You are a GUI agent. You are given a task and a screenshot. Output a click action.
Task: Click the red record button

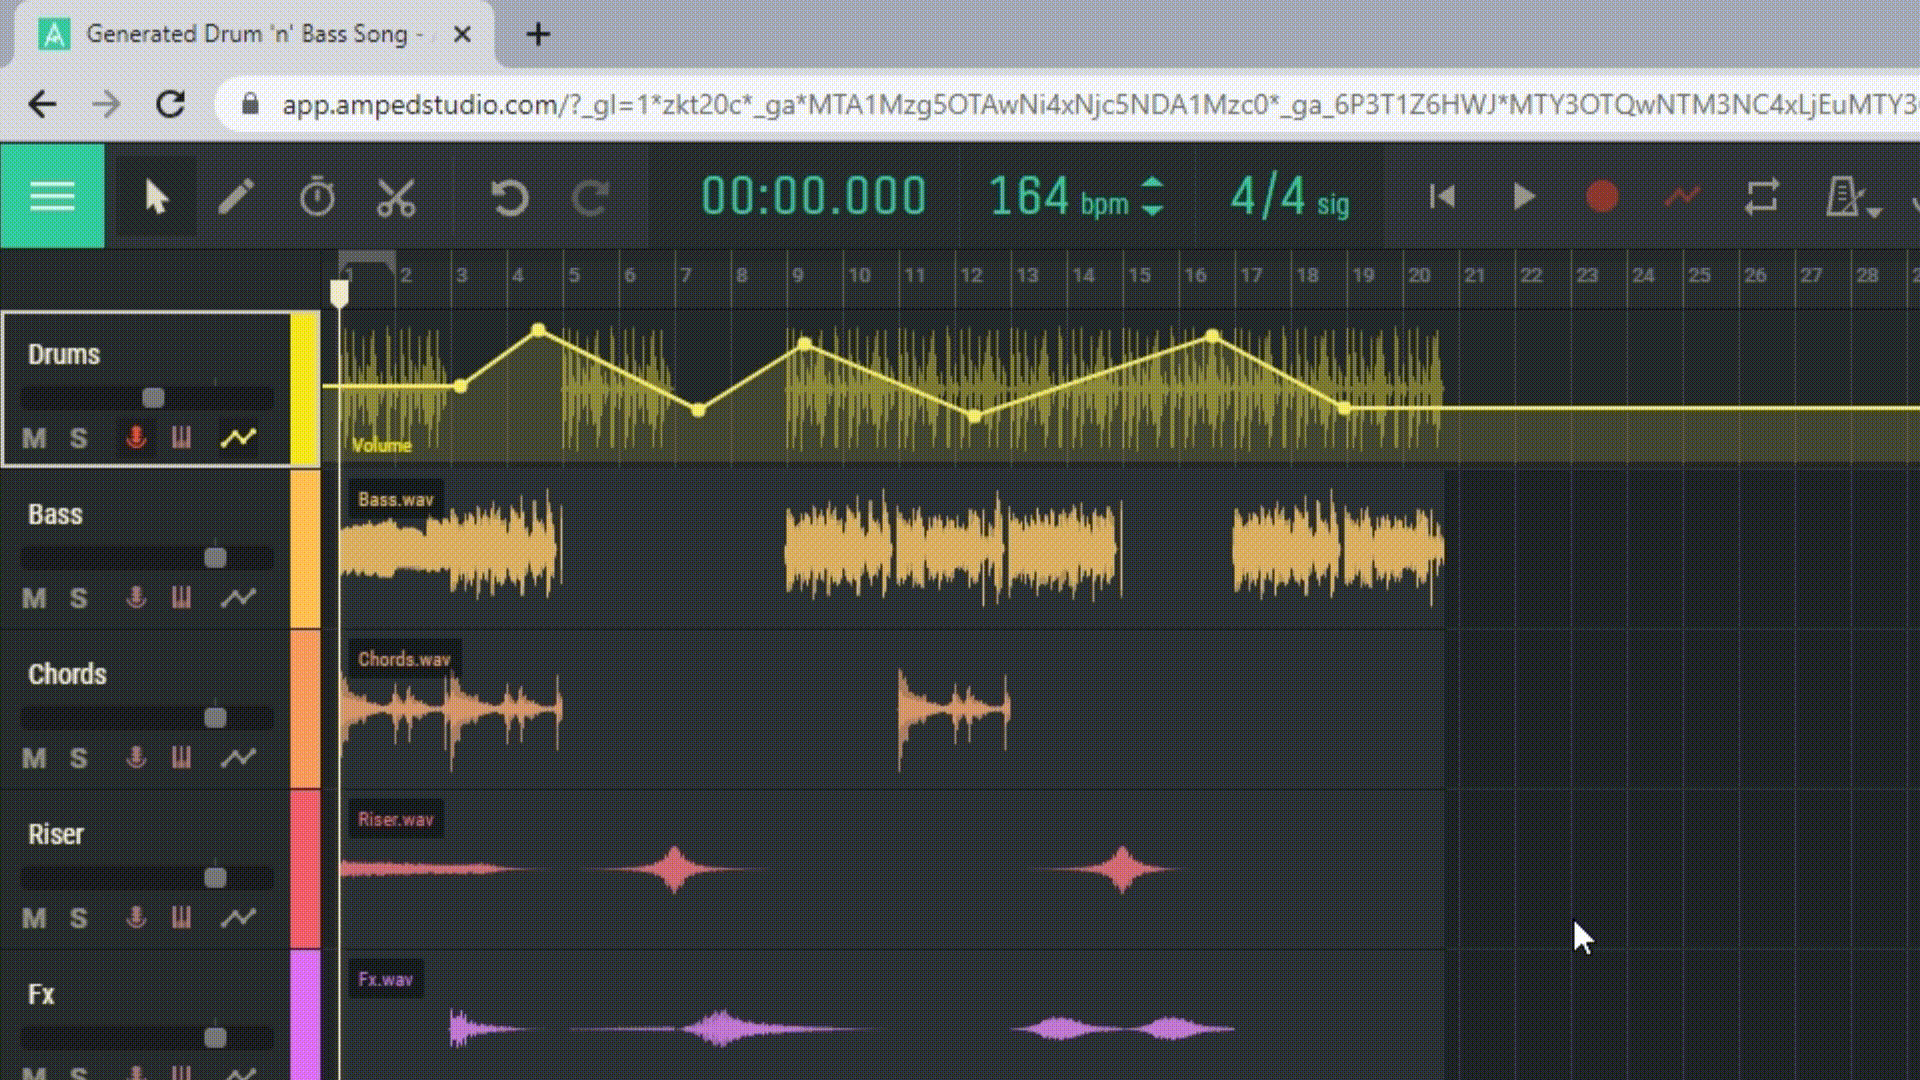click(1602, 196)
